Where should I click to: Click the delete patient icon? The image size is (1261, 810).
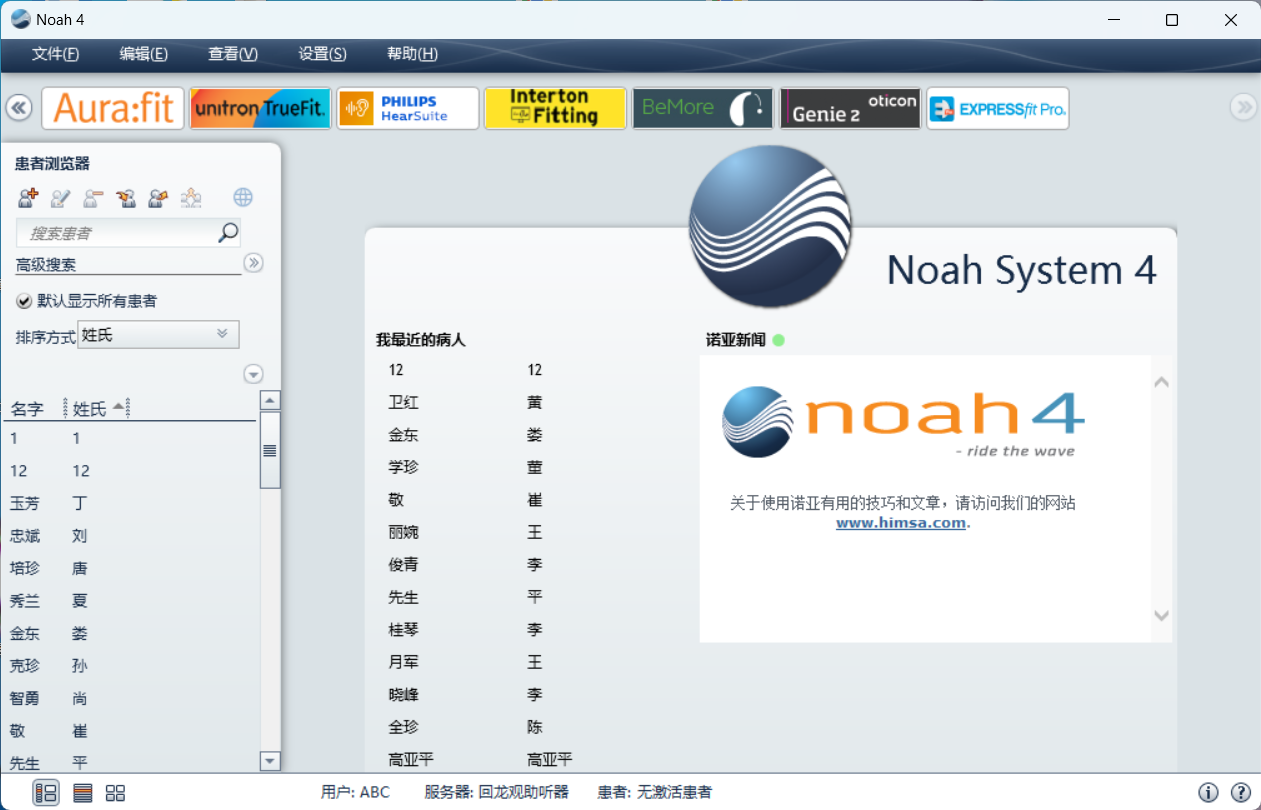93,198
